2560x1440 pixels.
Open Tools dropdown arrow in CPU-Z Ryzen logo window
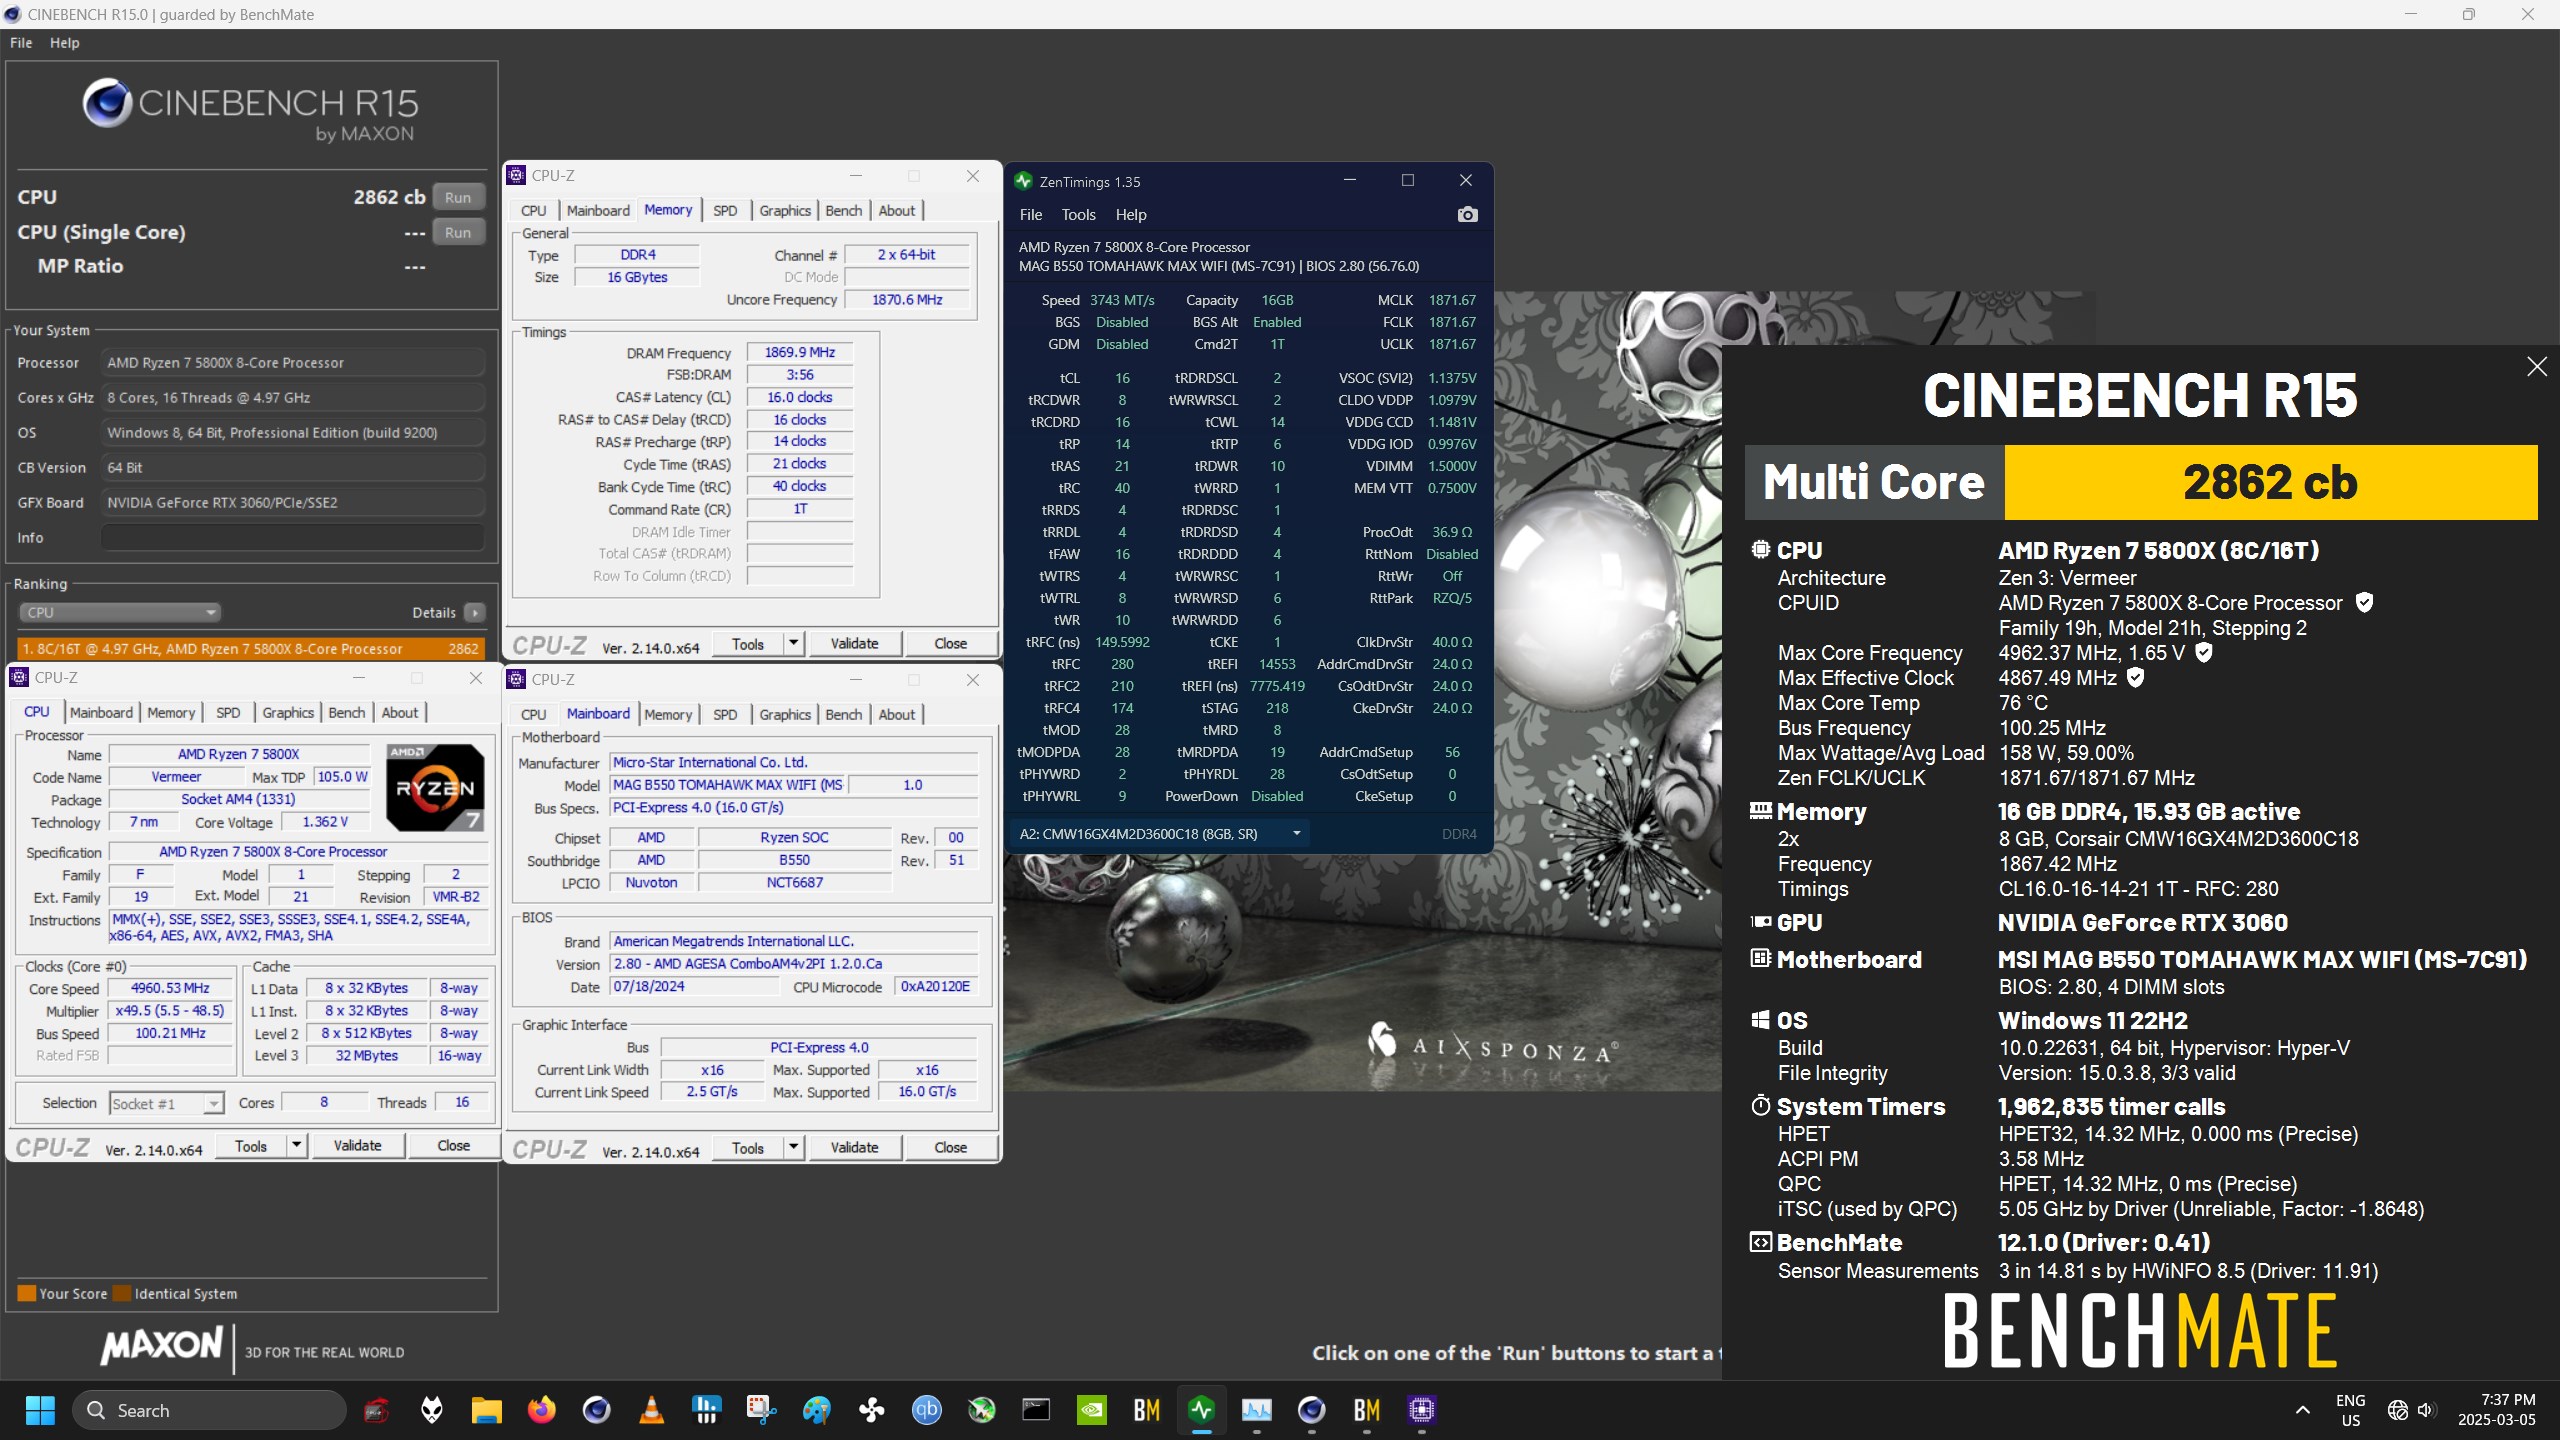(x=297, y=1145)
